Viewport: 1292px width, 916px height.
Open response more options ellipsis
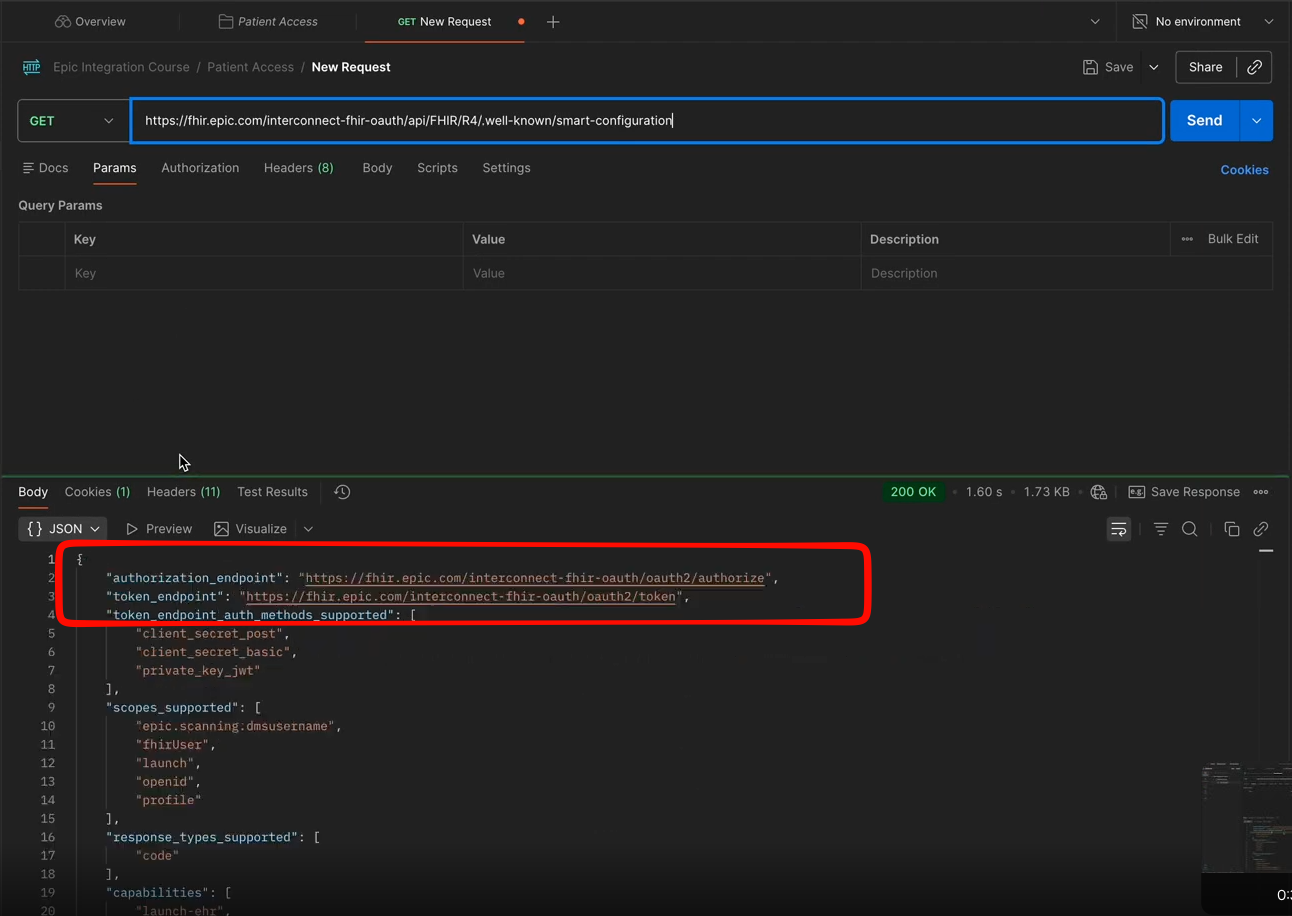1261,492
